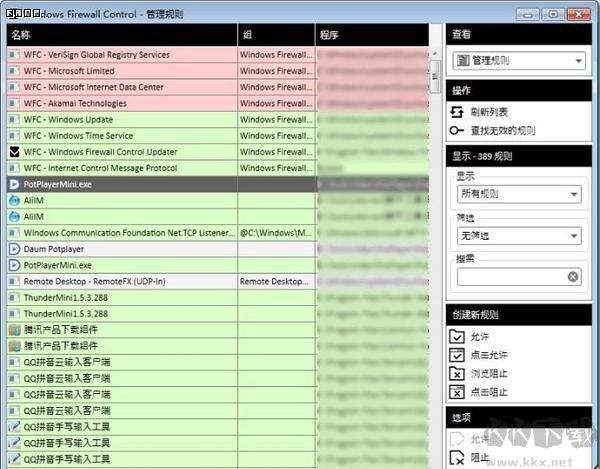Click group cell of WFC - VeriSign row
The width and height of the screenshot is (600, 469).
click(x=276, y=55)
